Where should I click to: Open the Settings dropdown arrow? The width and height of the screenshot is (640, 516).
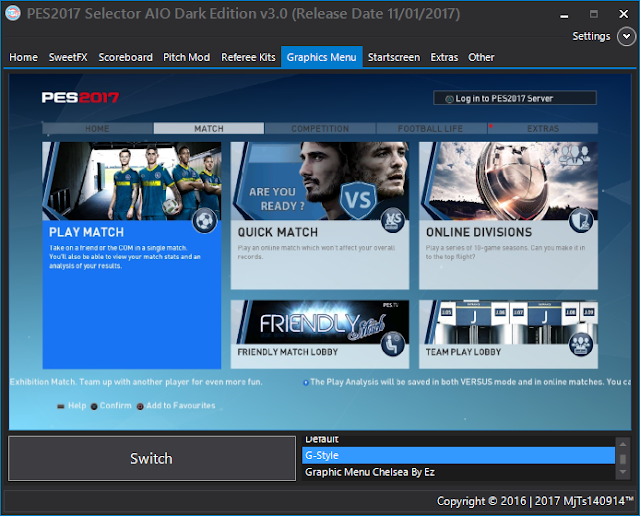[626, 36]
